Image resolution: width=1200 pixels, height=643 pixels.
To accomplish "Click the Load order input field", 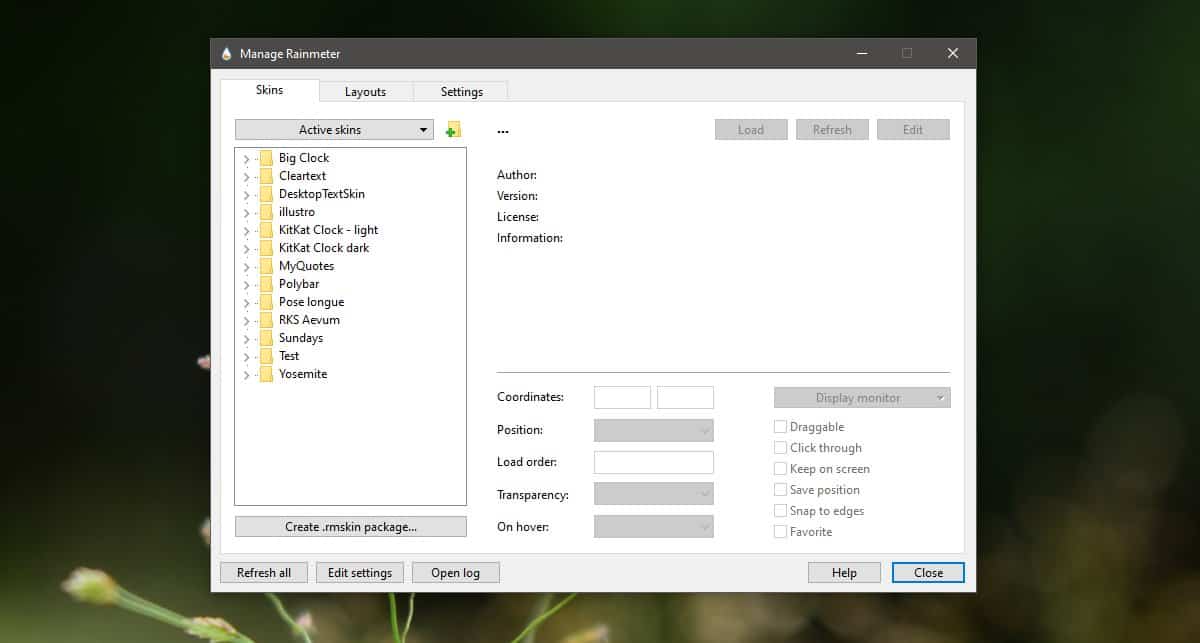I will tap(654, 462).
